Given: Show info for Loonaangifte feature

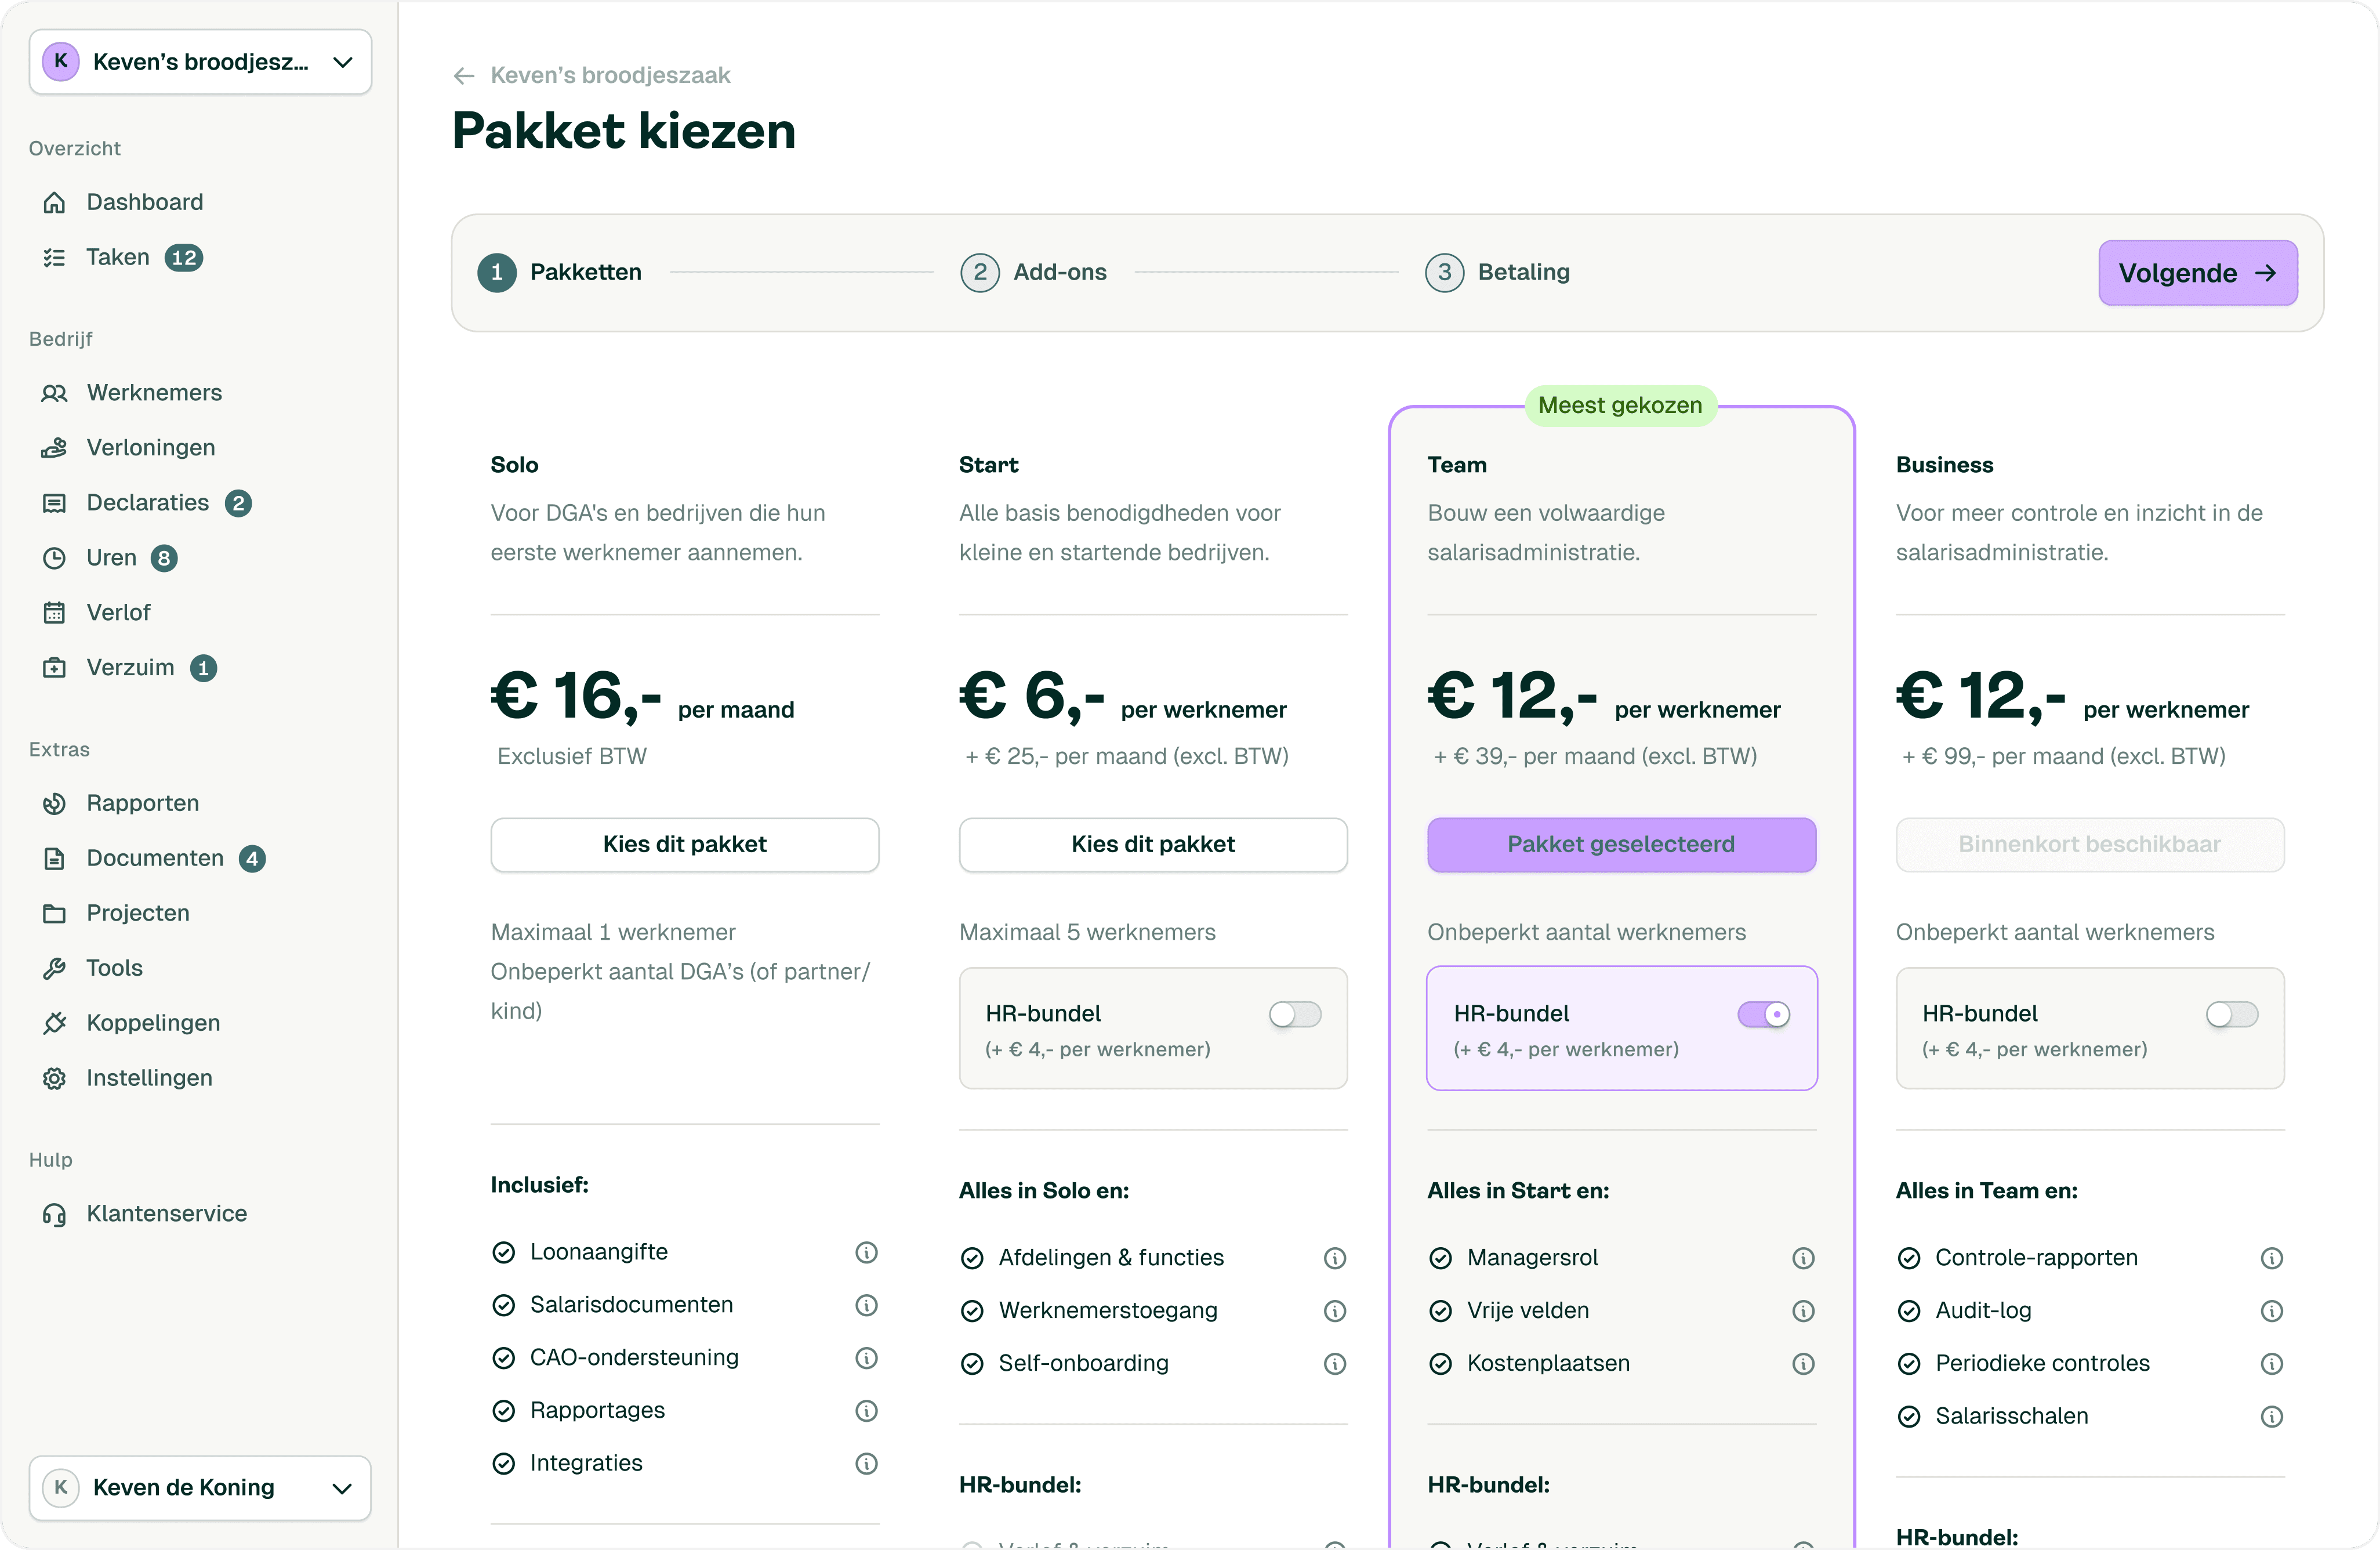Looking at the screenshot, I should tap(866, 1252).
